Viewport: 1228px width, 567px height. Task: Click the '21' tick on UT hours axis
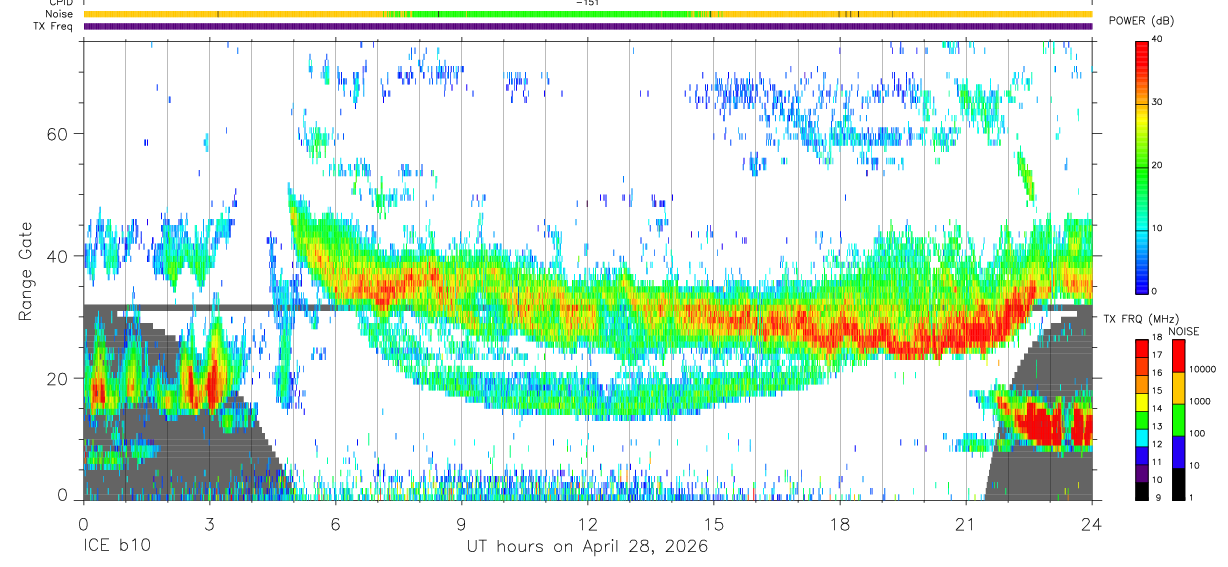965,524
